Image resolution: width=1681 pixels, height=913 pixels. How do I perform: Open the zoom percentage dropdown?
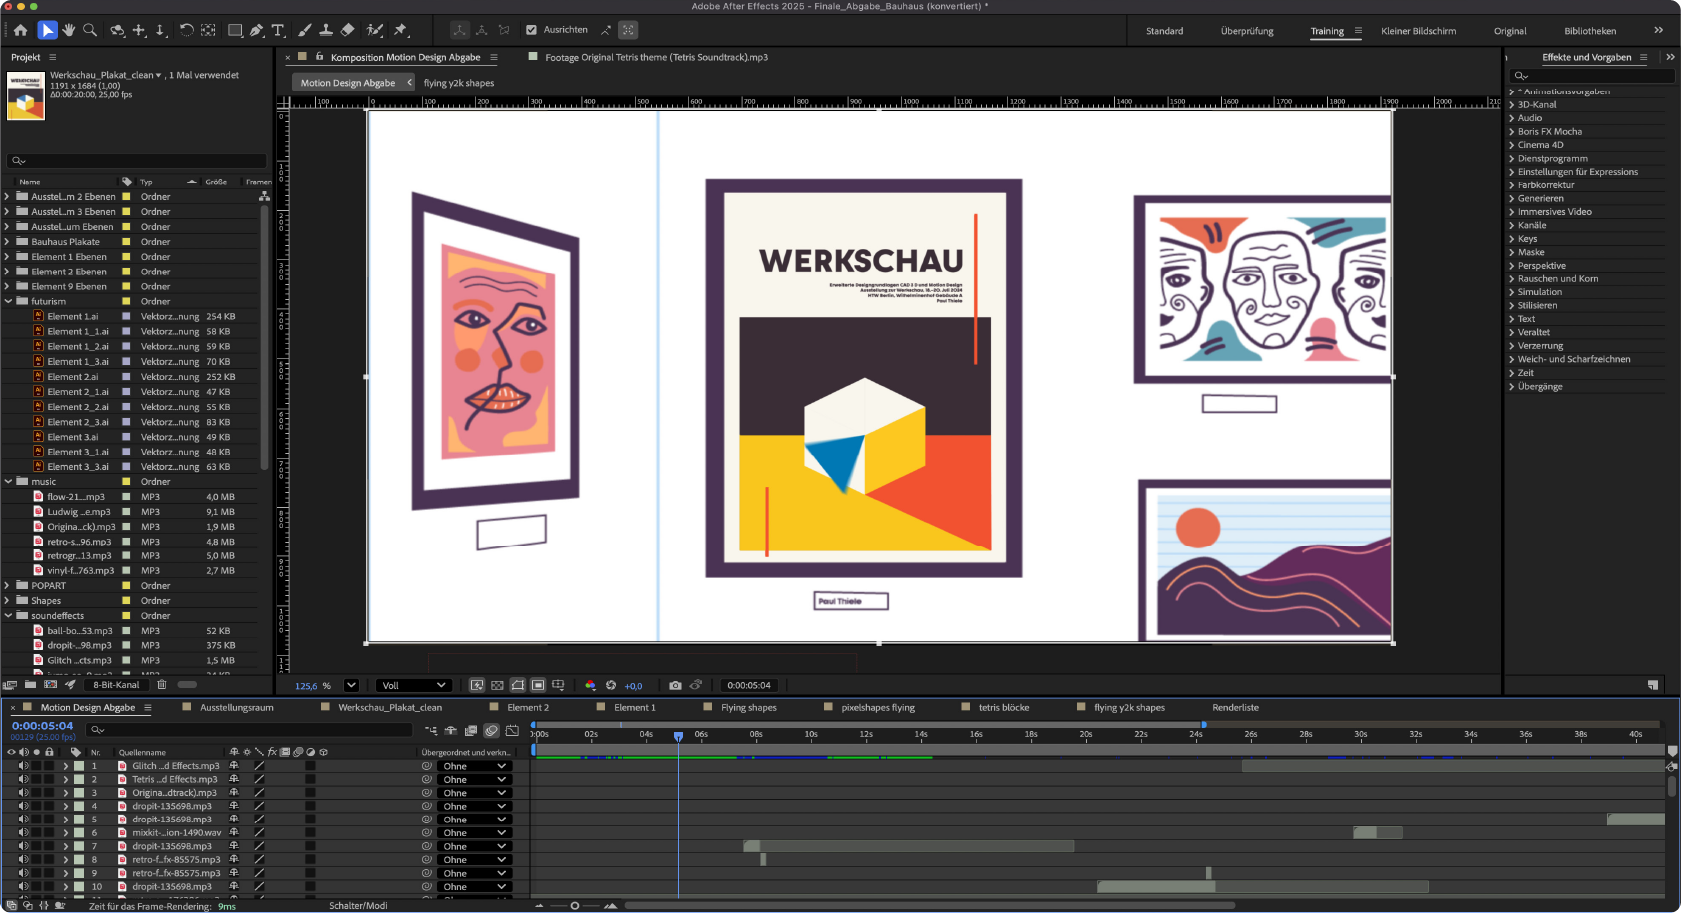pos(351,685)
